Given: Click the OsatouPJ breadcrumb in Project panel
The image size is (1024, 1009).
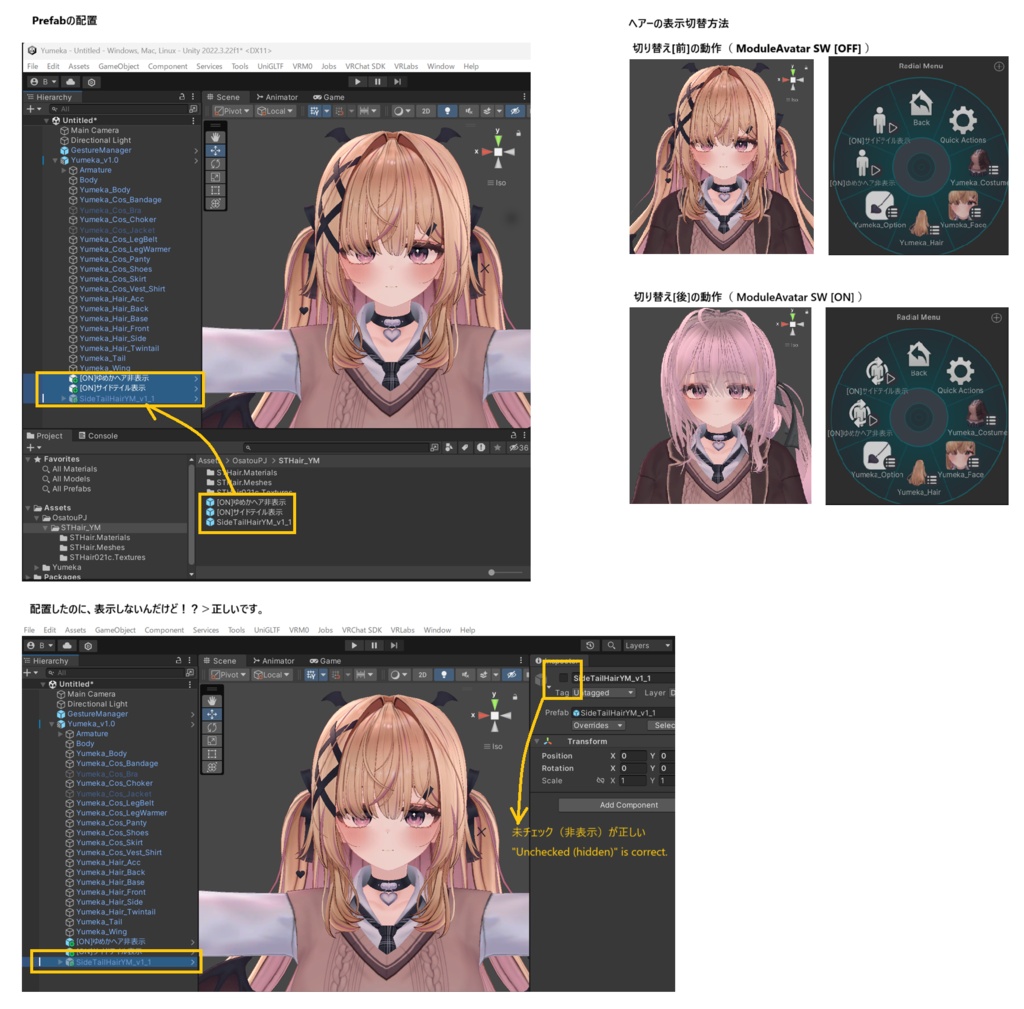Looking at the screenshot, I should (249, 460).
